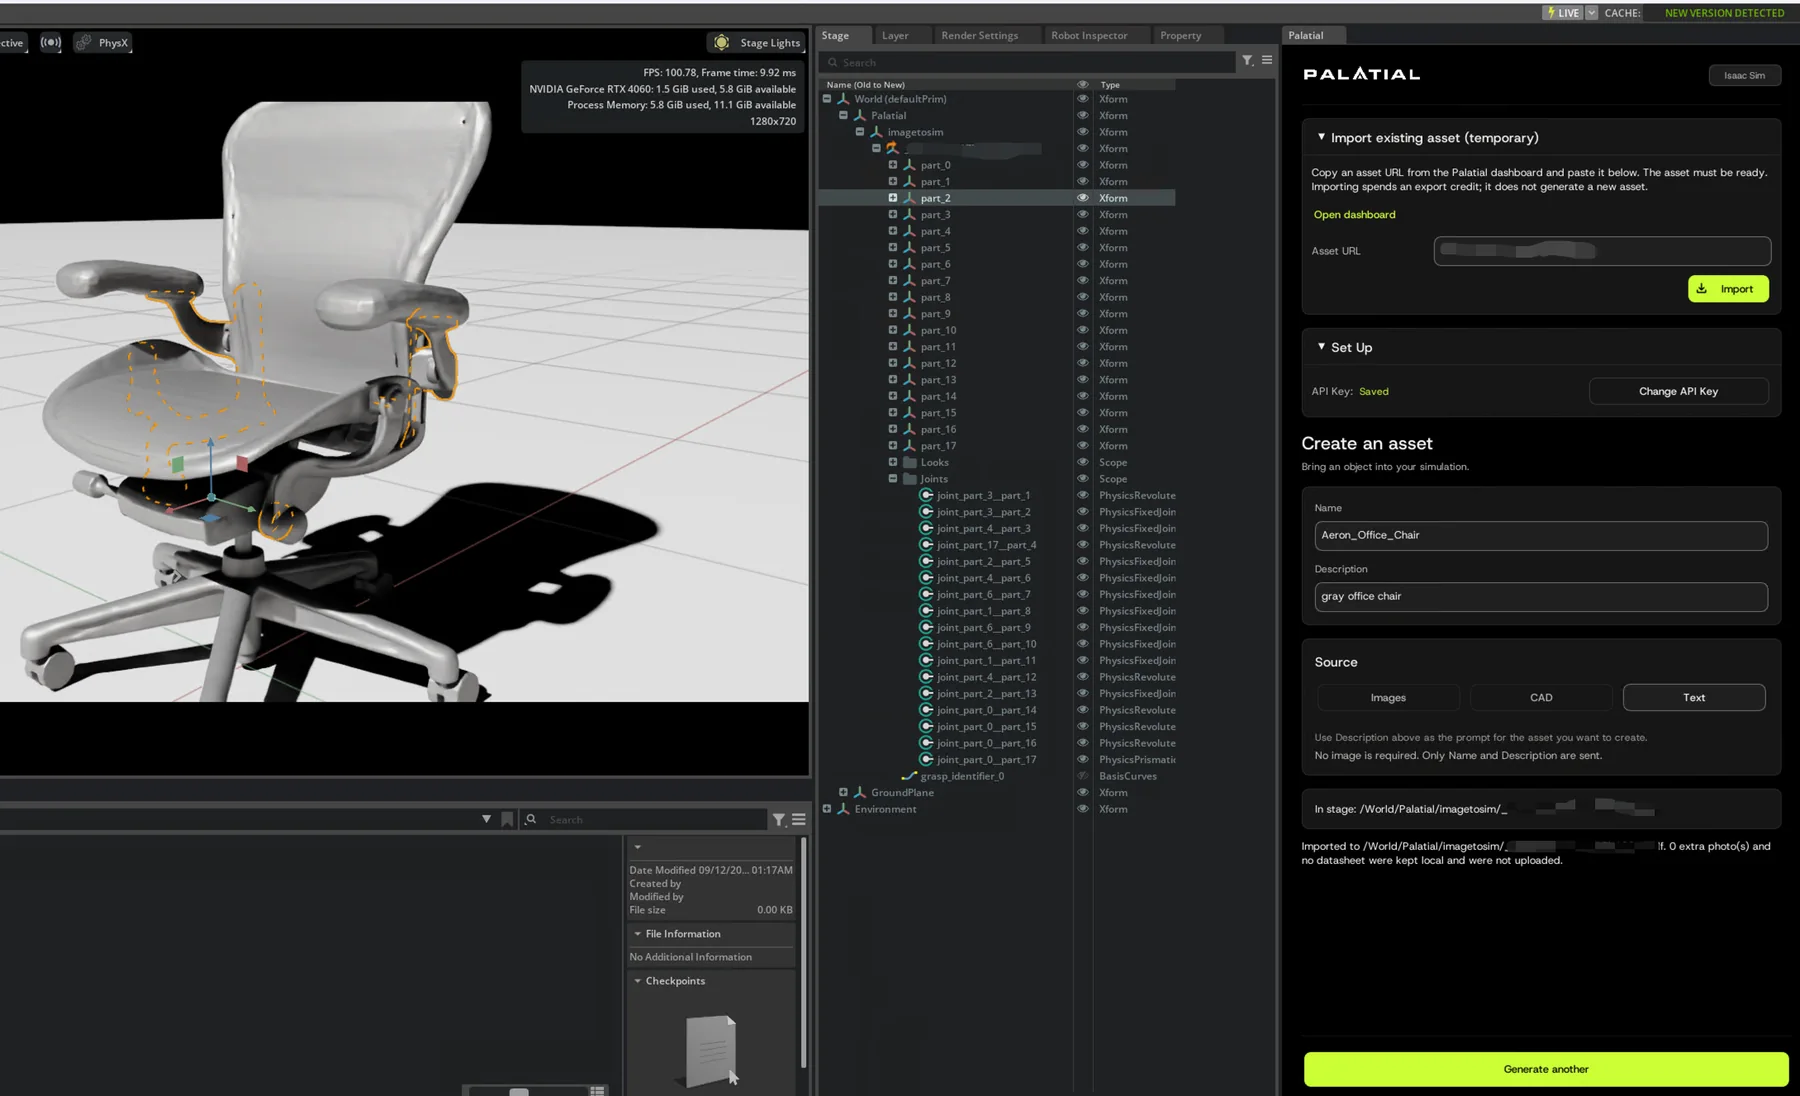The width and height of the screenshot is (1800, 1096).
Task: Collapse the Palatial tree node
Action: click(843, 116)
